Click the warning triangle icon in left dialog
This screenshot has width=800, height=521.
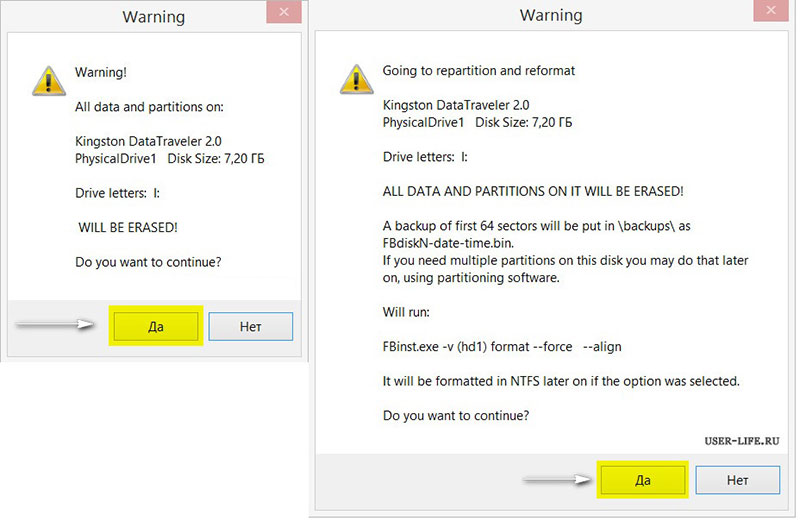pyautogui.click(x=49, y=81)
